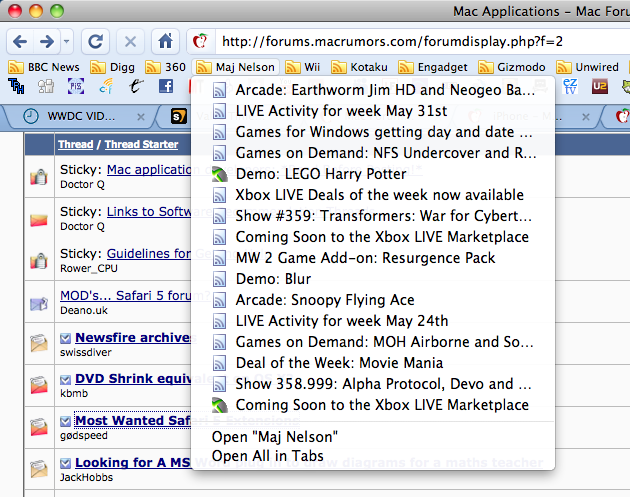Open the Wii feed bookmark folder

click(303, 67)
